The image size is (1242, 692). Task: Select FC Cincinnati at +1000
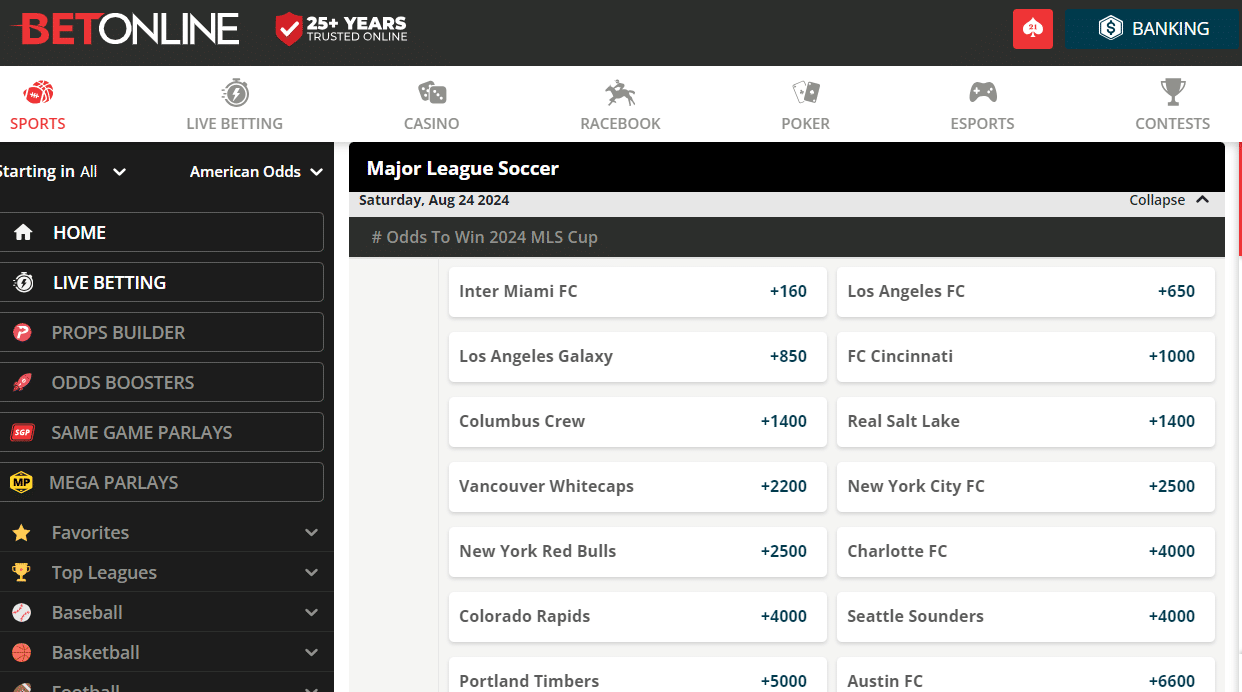point(1026,357)
